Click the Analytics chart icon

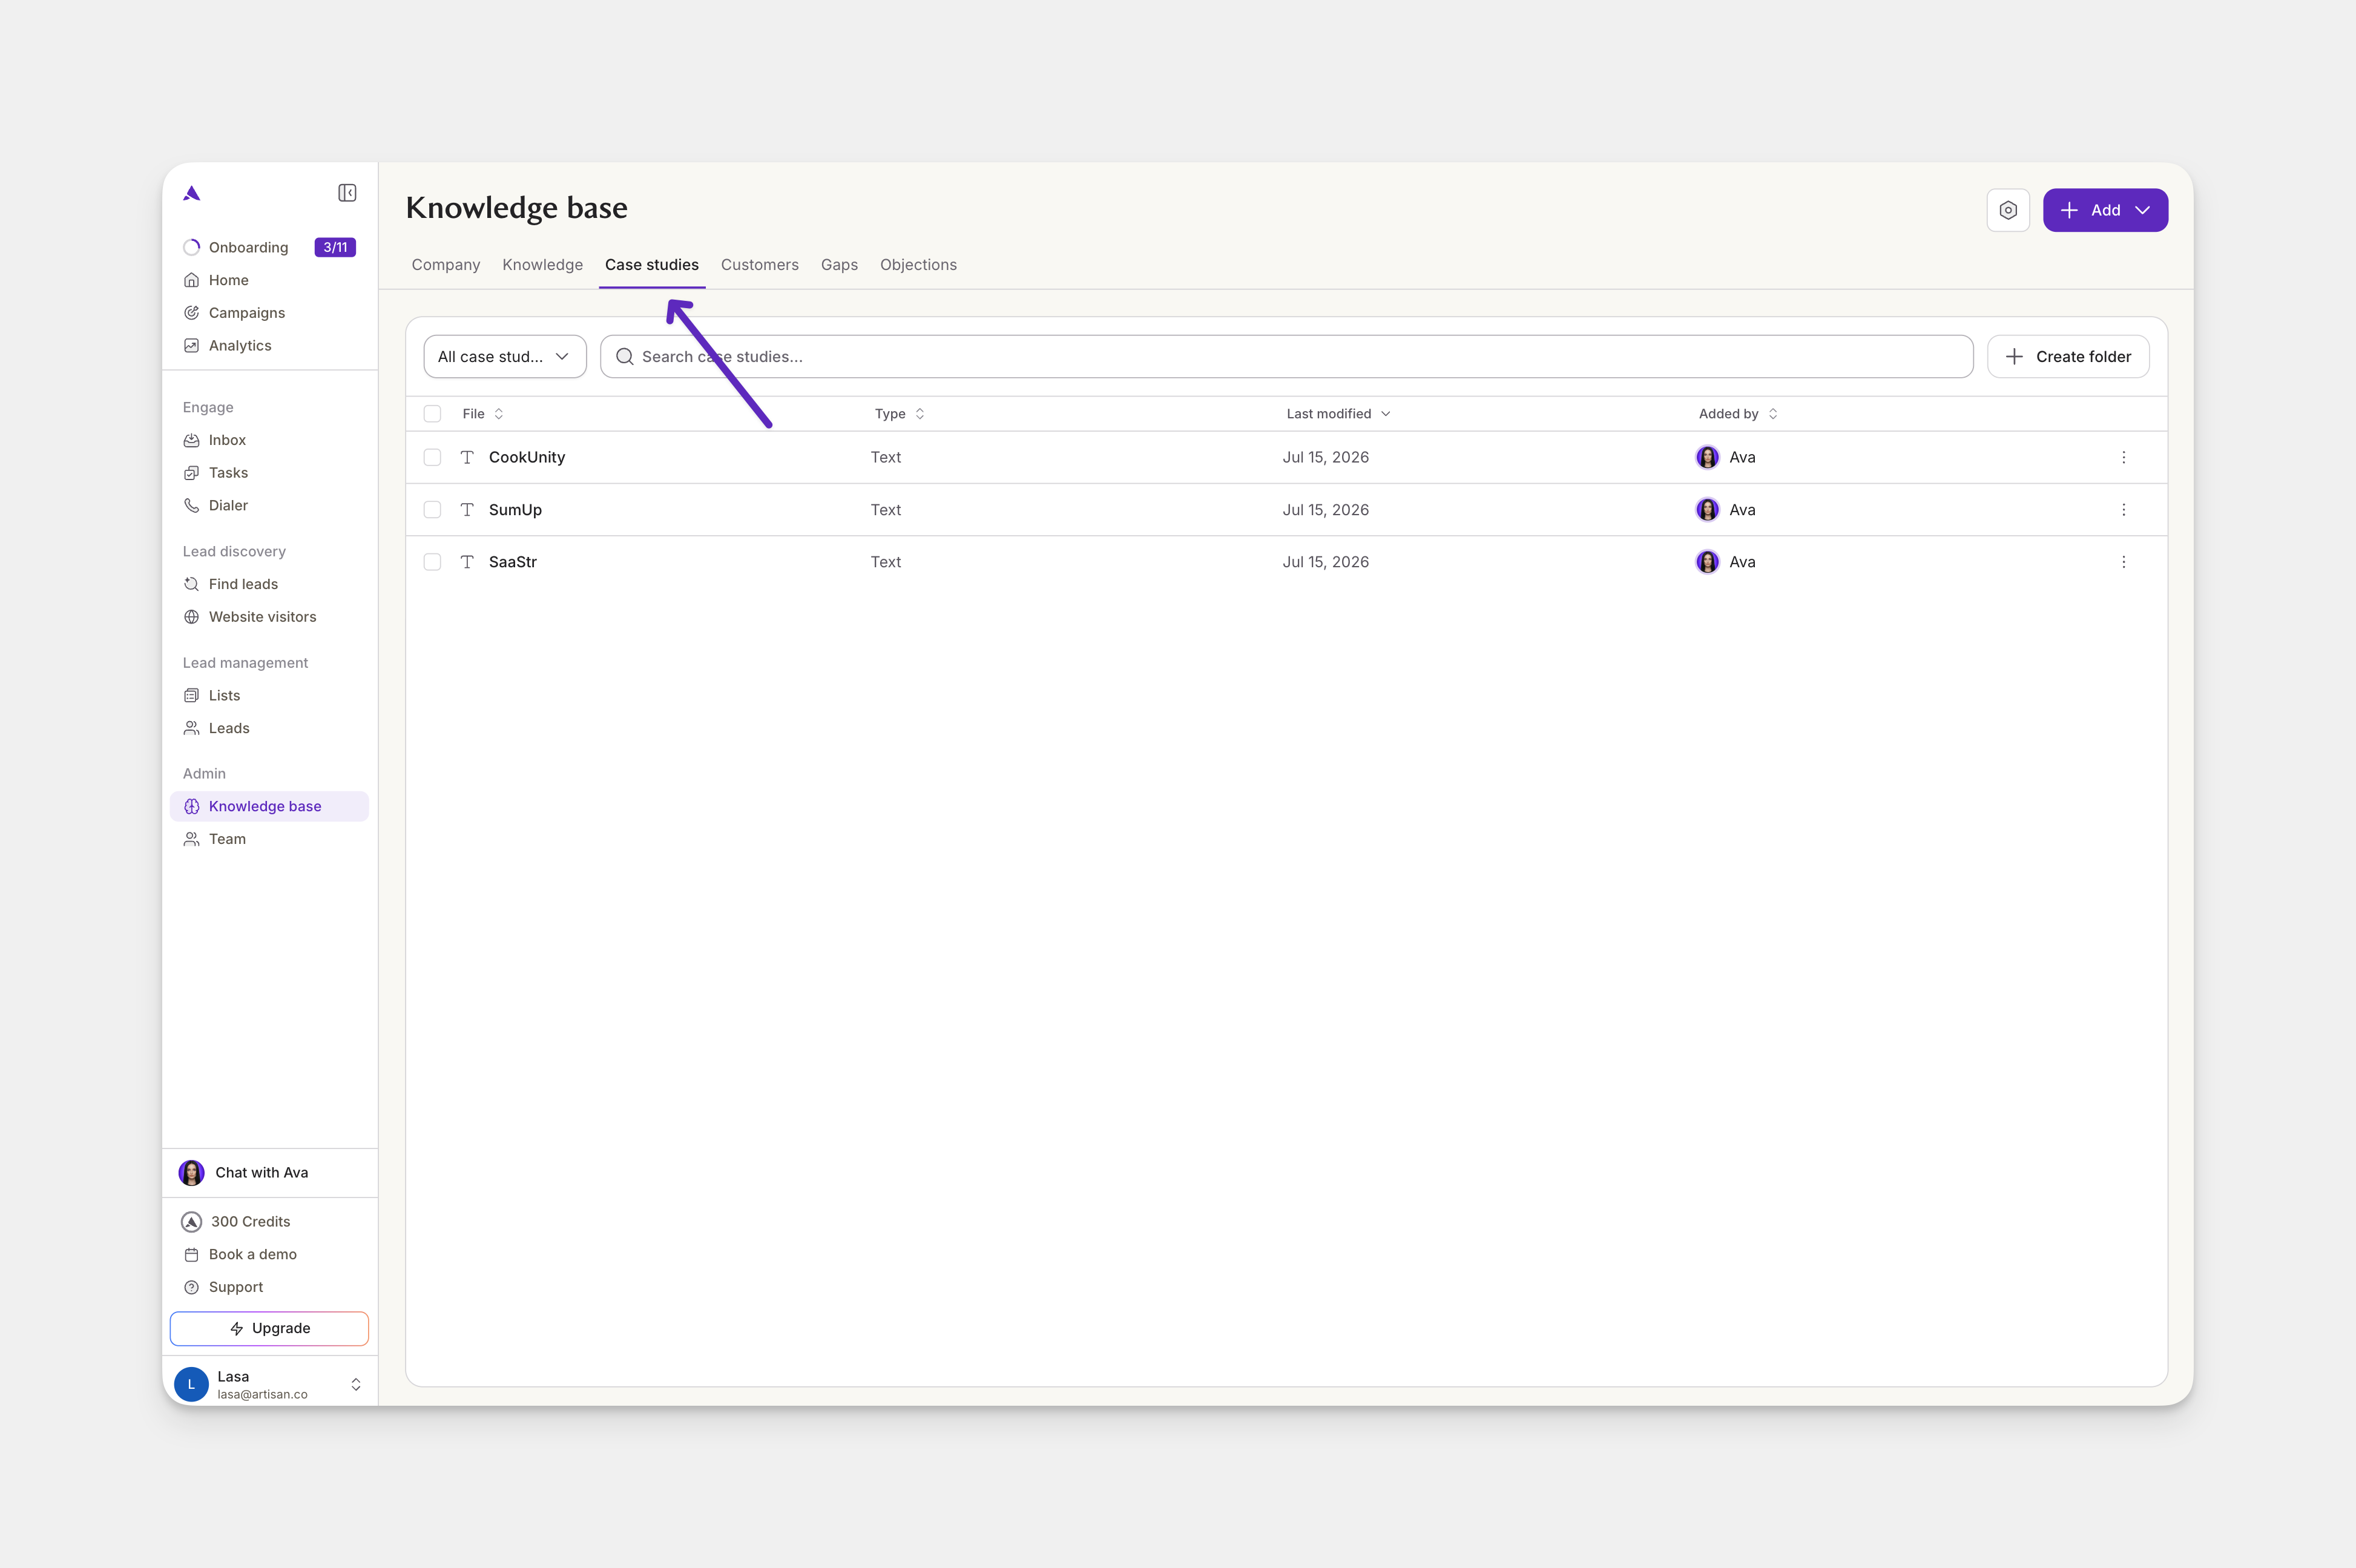[x=192, y=346]
